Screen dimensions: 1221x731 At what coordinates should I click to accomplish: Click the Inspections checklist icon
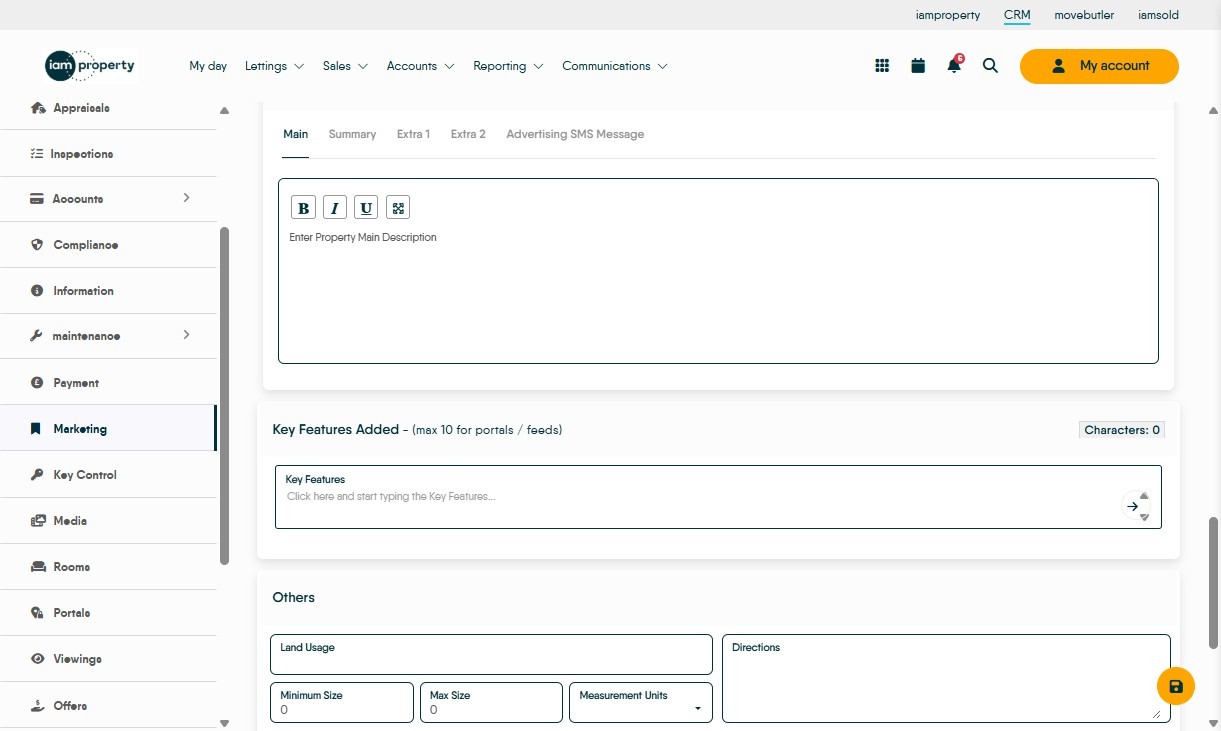tap(37, 154)
